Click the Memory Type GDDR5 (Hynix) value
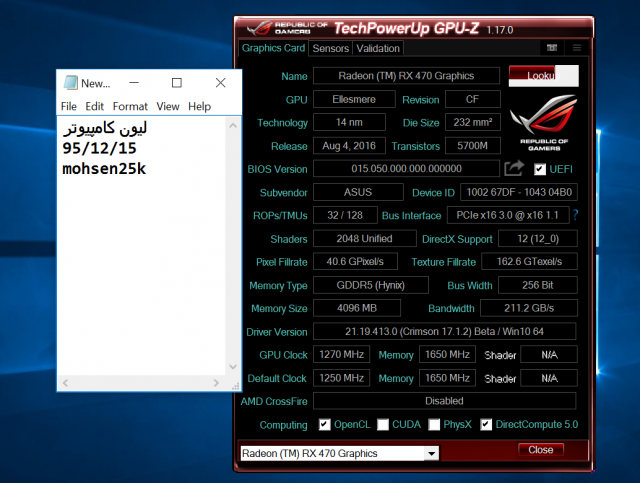Image resolution: width=640 pixels, height=483 pixels. [x=371, y=285]
